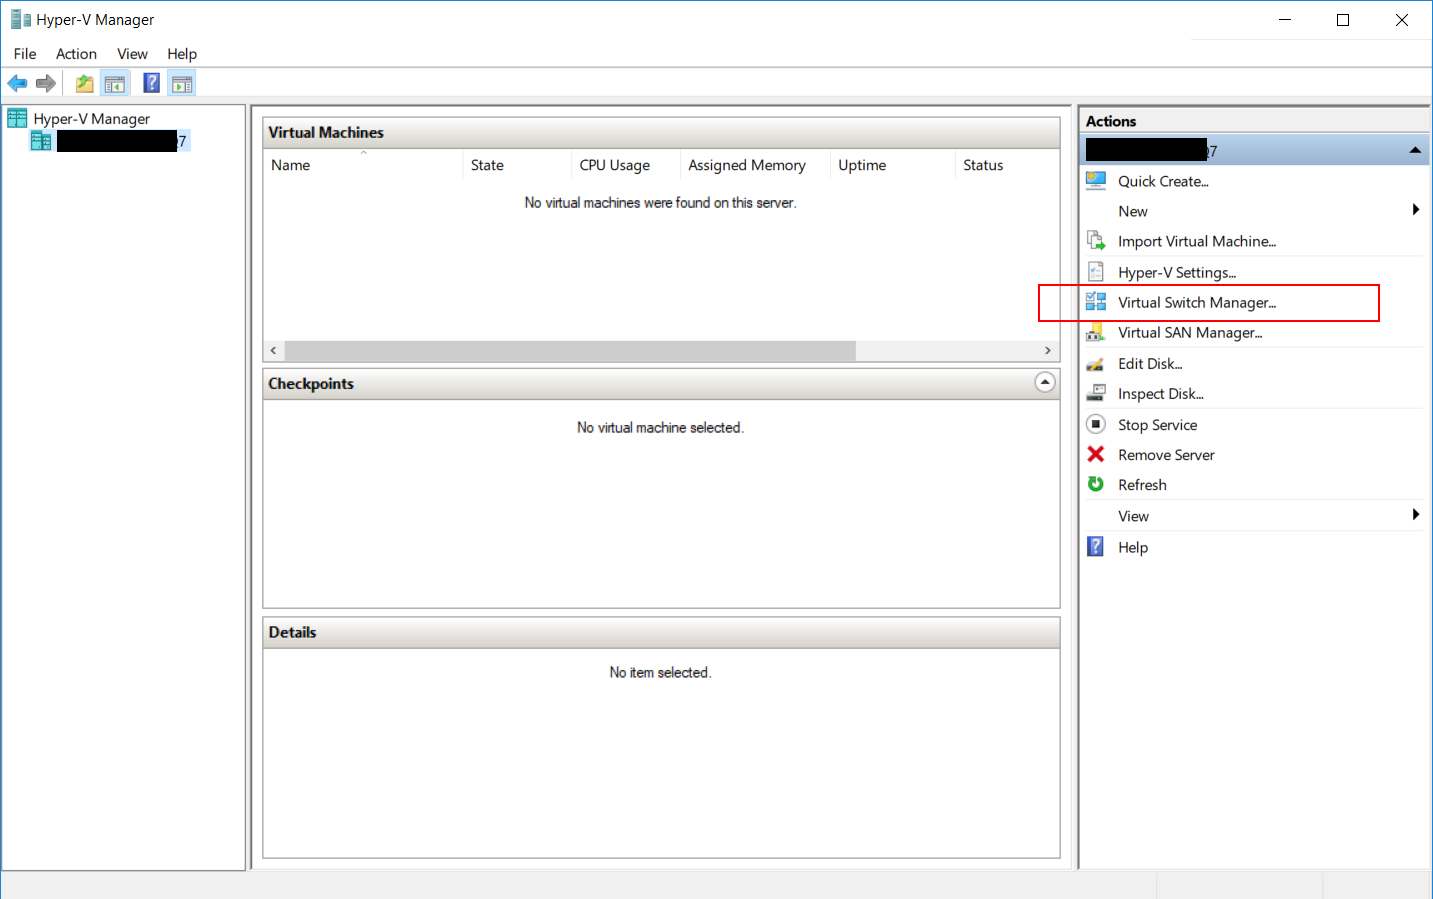Viewport: 1433px width, 899px height.
Task: Toggle the Show/Hide Action Pane toolbar icon
Action: tap(182, 83)
